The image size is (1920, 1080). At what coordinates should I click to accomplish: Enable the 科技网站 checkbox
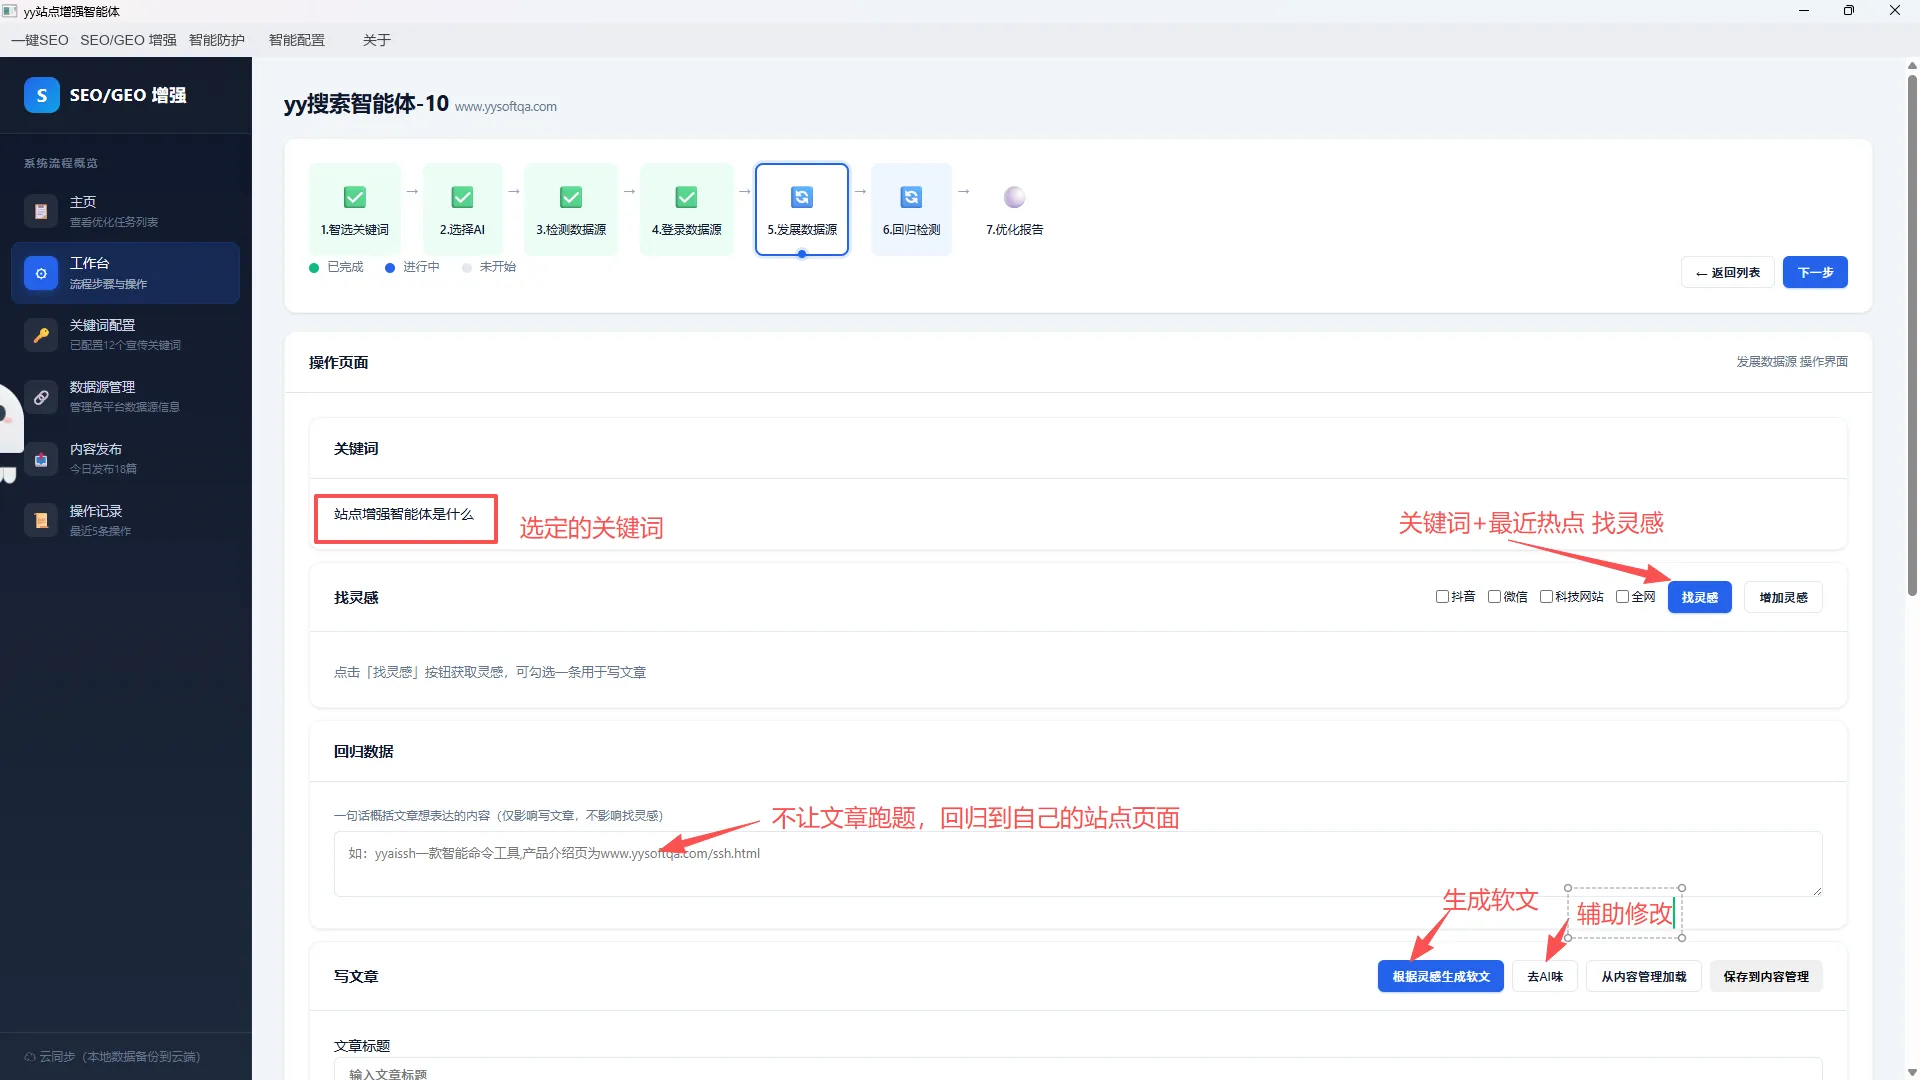coord(1546,597)
